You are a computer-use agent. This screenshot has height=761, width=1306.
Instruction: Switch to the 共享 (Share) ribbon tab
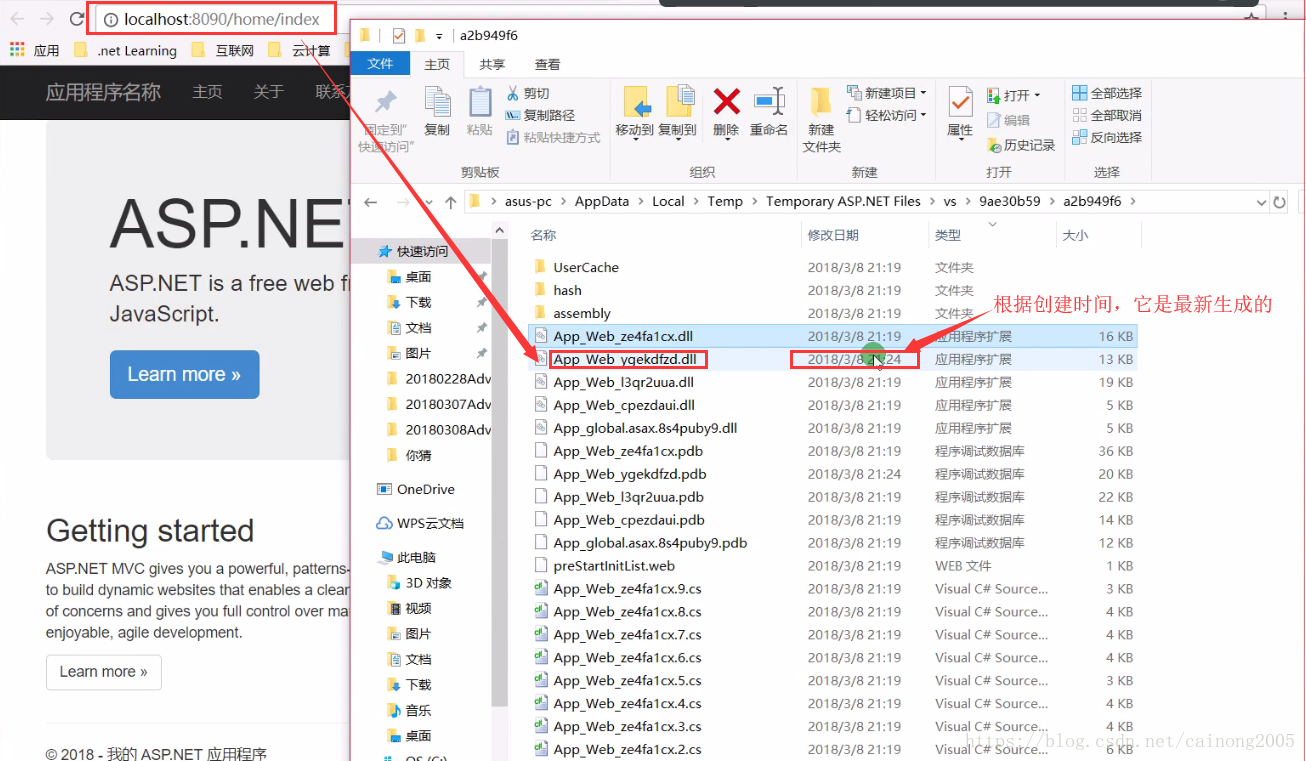coord(492,64)
